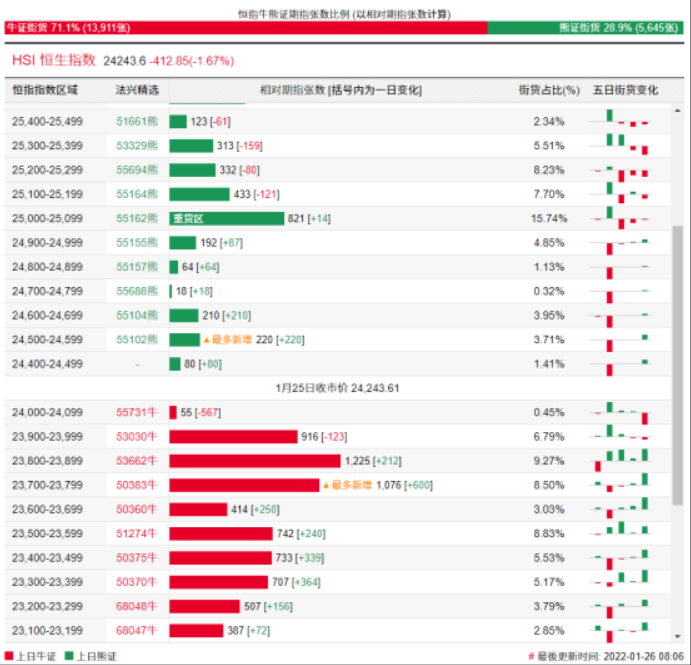This screenshot has height=665, width=691.
Task: Open warrant link 68047牛
Action: (137, 631)
